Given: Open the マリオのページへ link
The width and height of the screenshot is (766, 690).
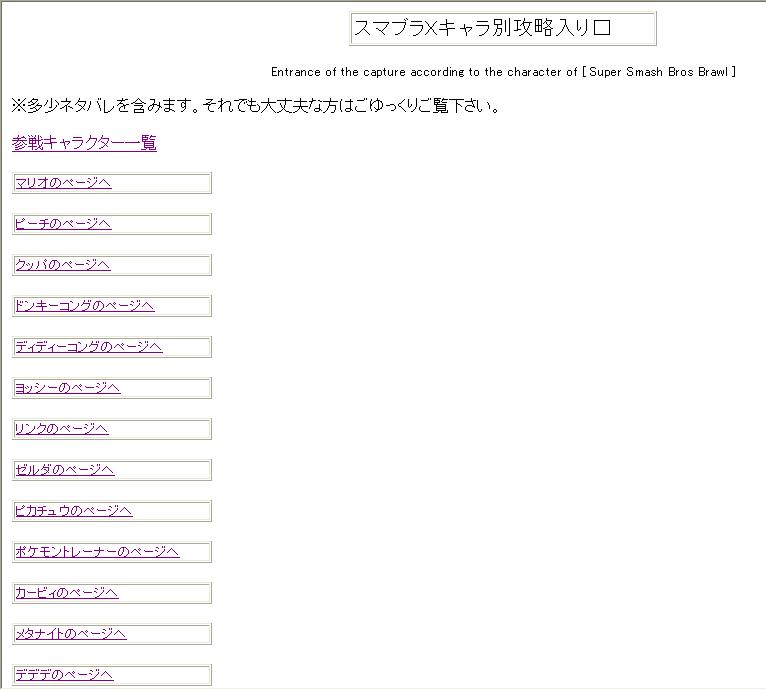Looking at the screenshot, I should [63, 183].
